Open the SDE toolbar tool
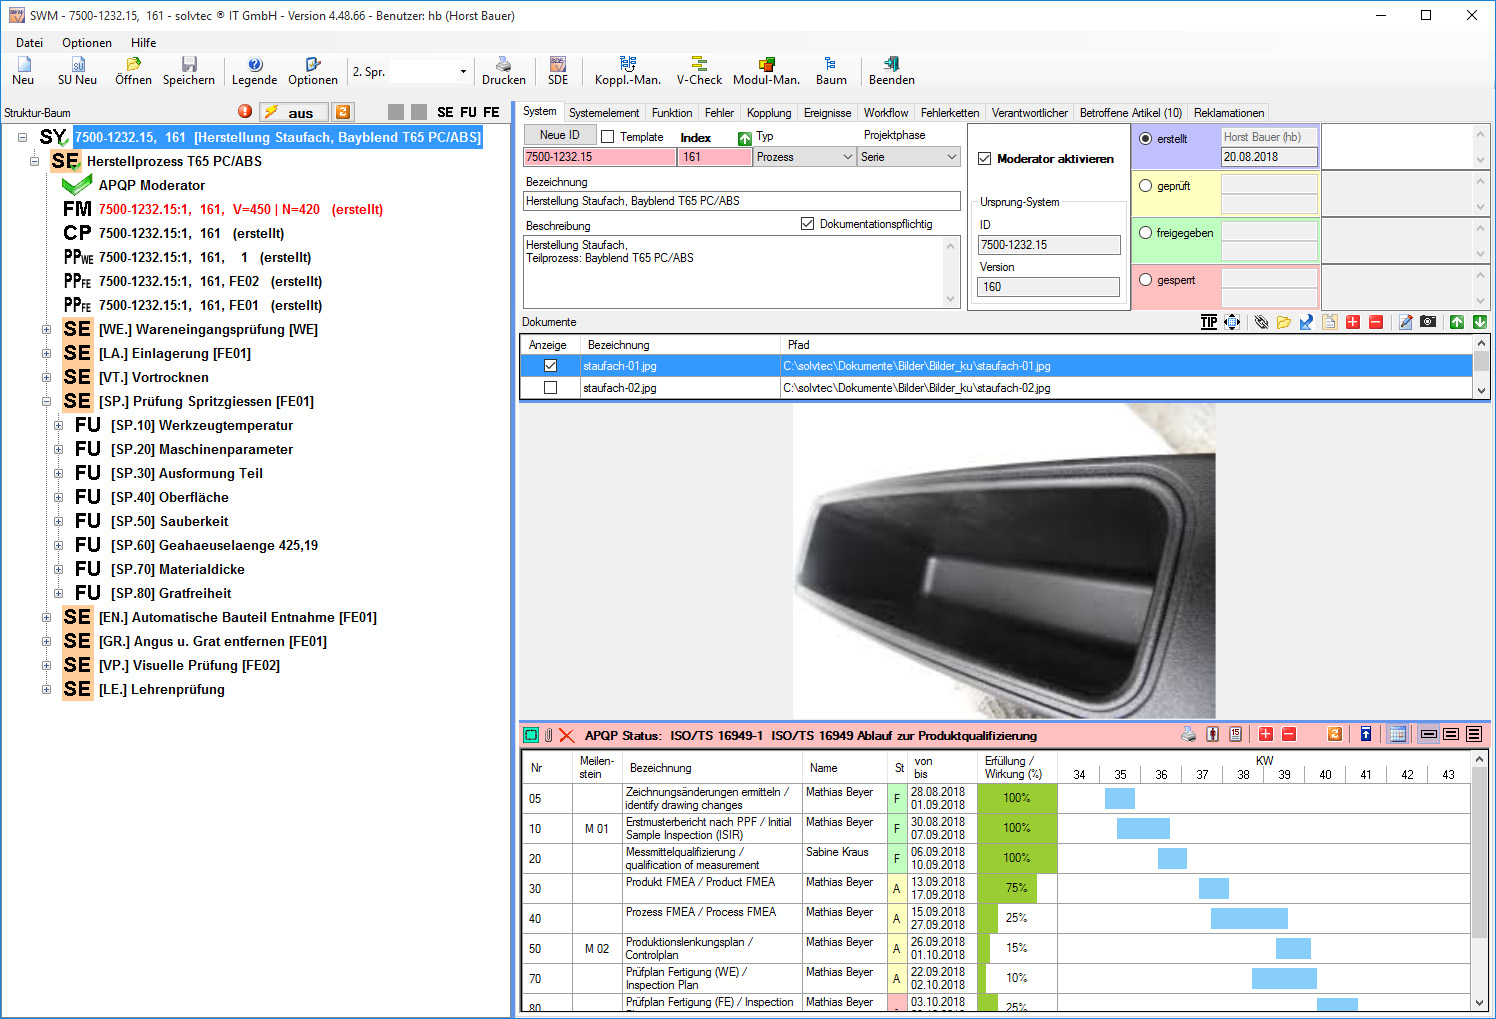The image size is (1496, 1019). pyautogui.click(x=558, y=64)
